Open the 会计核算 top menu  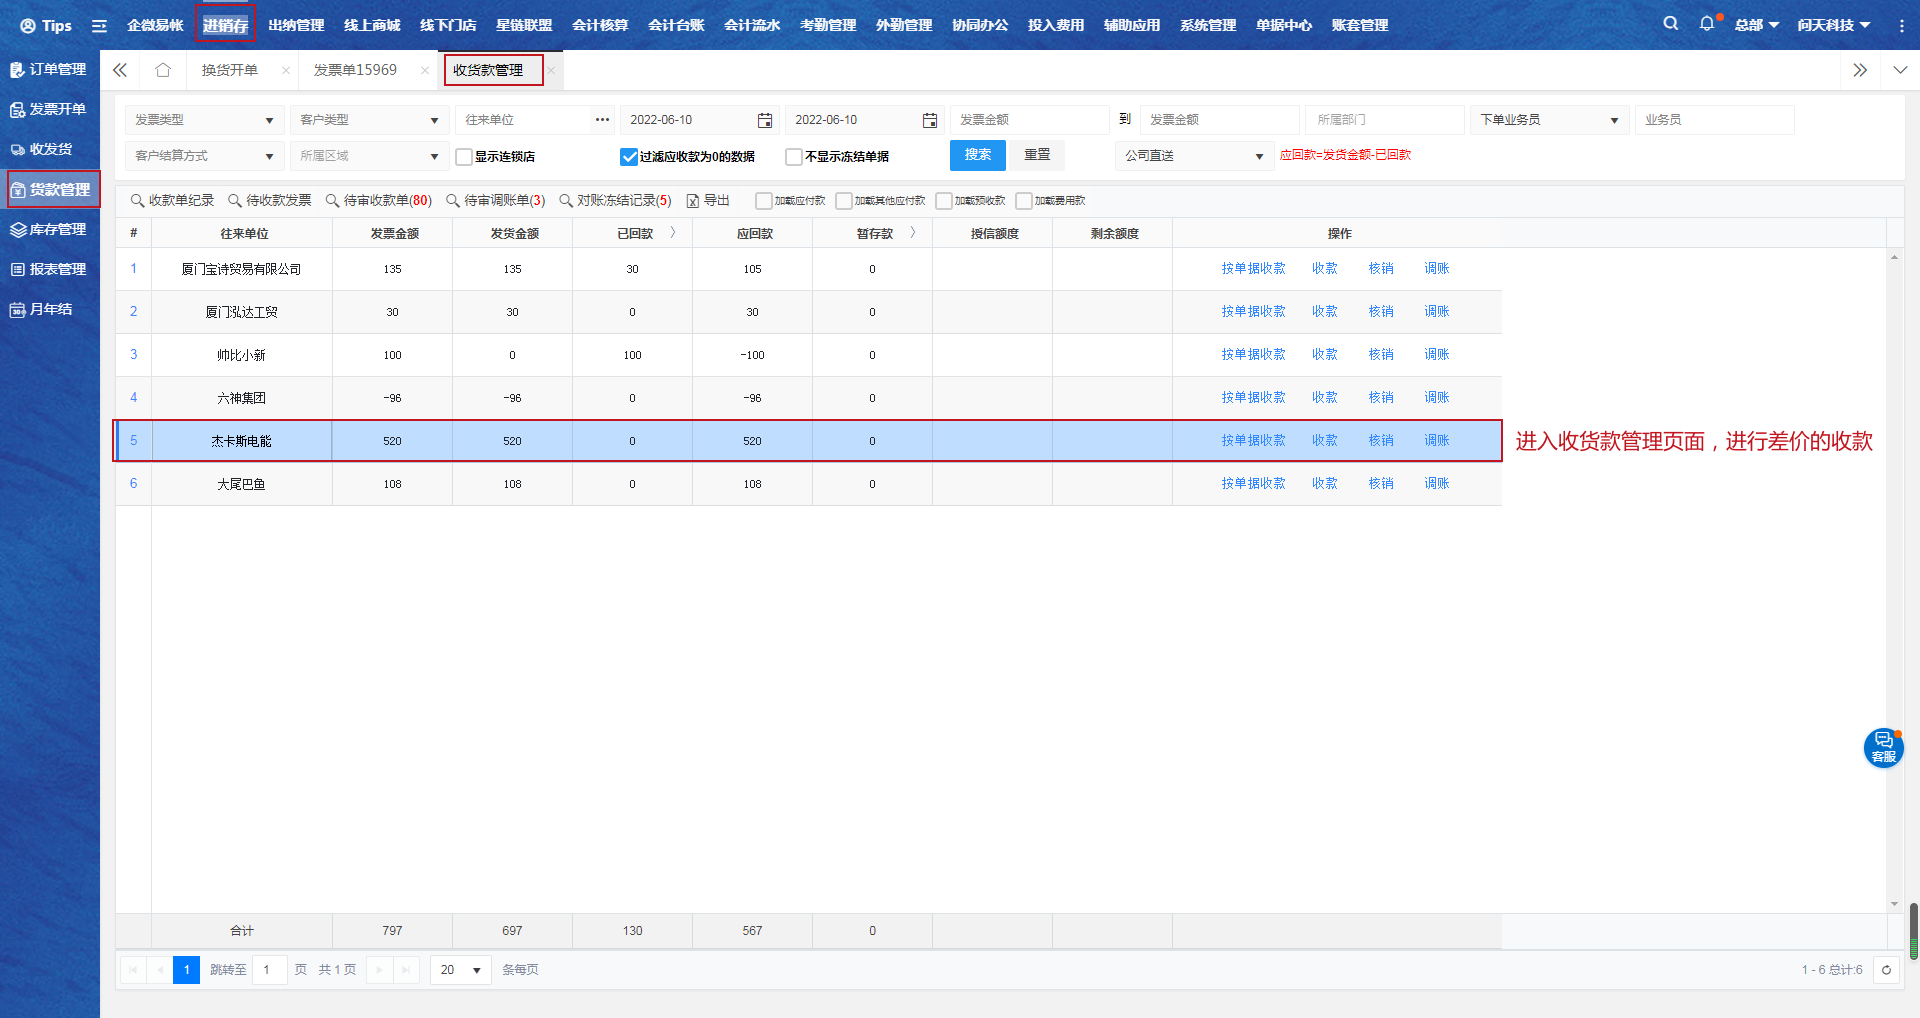(599, 25)
